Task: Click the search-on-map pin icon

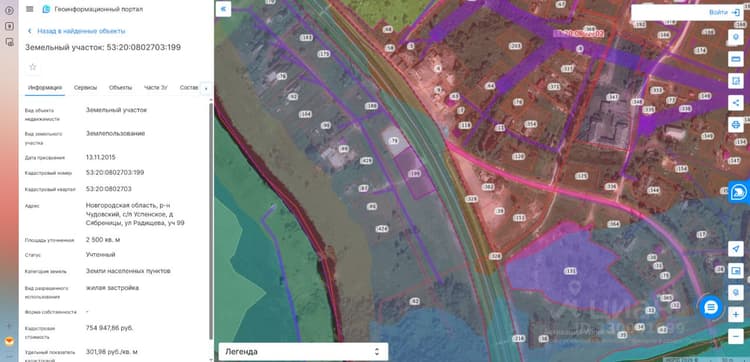Action: click(x=736, y=292)
